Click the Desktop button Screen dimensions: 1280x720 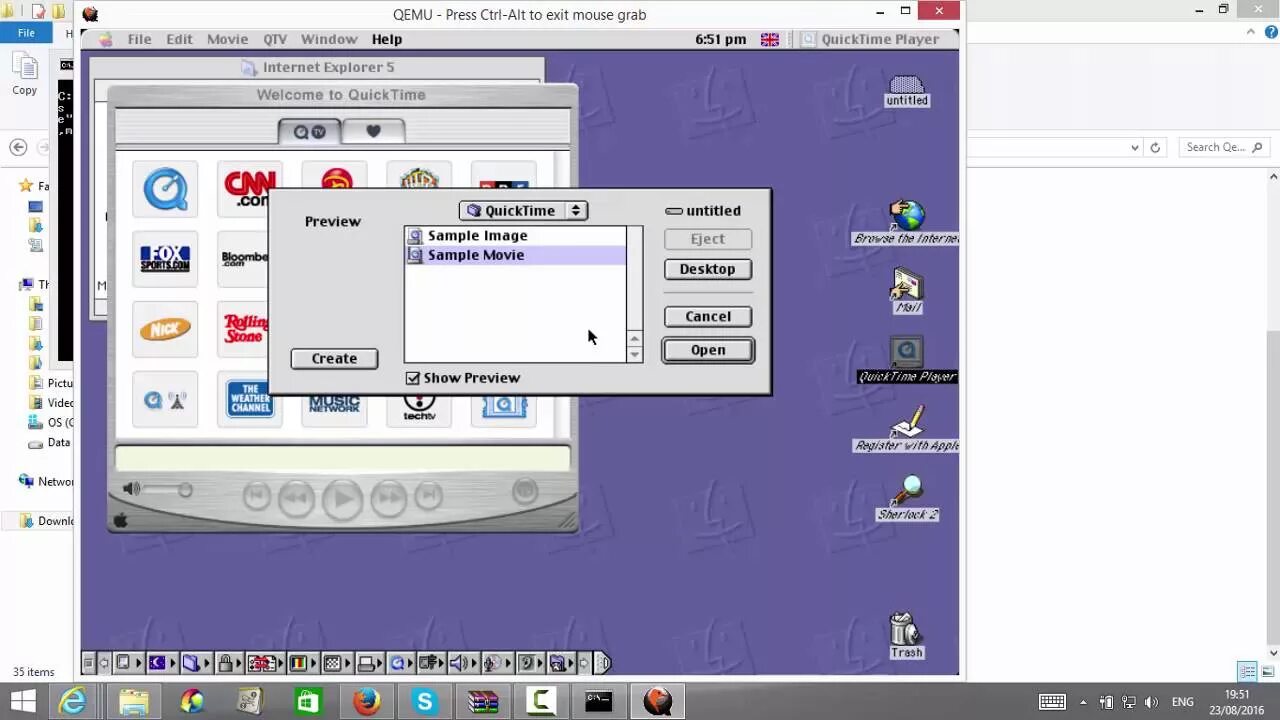pyautogui.click(x=707, y=269)
